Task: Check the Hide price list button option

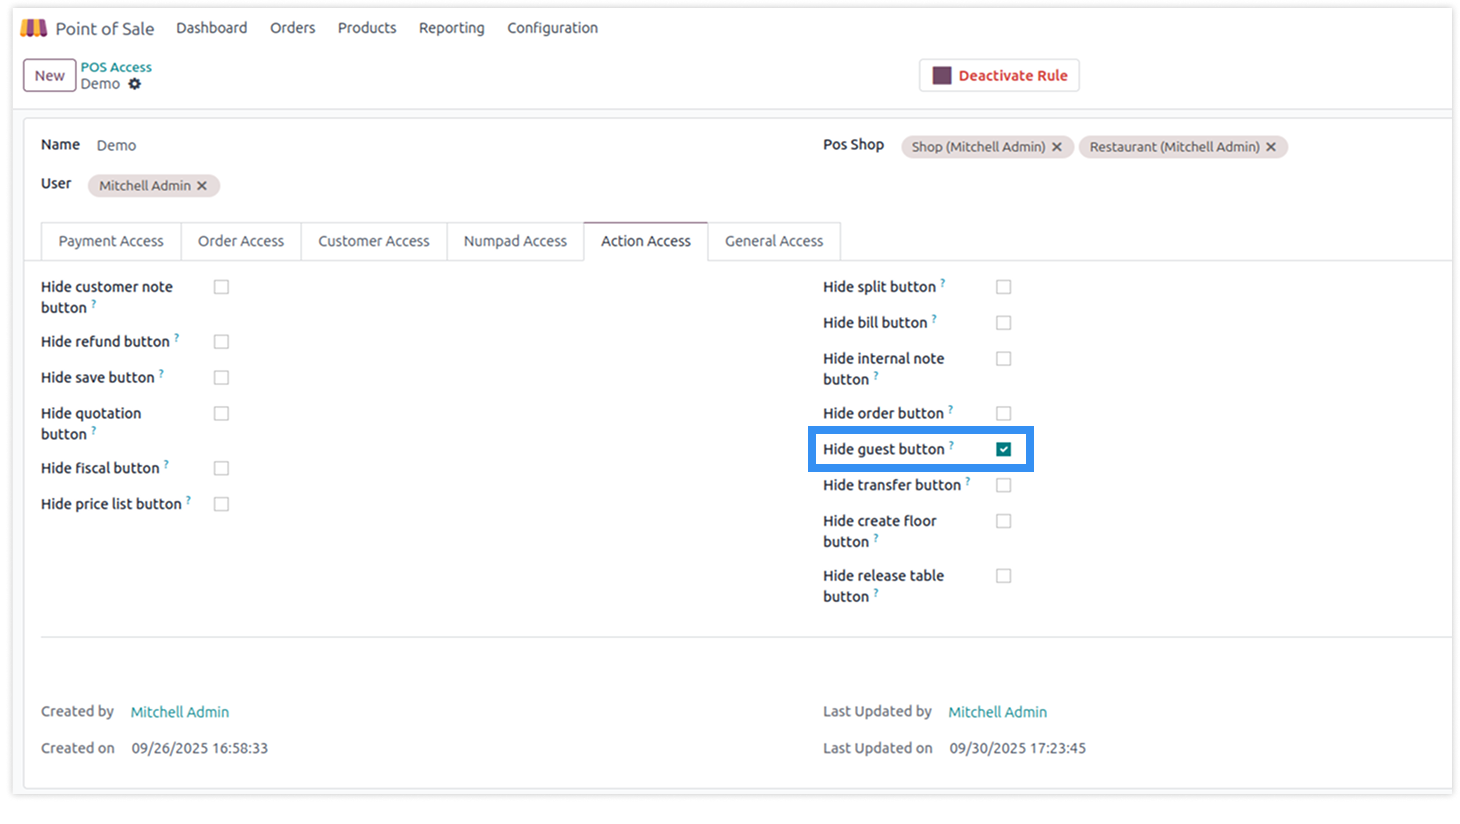Action: [x=221, y=505]
